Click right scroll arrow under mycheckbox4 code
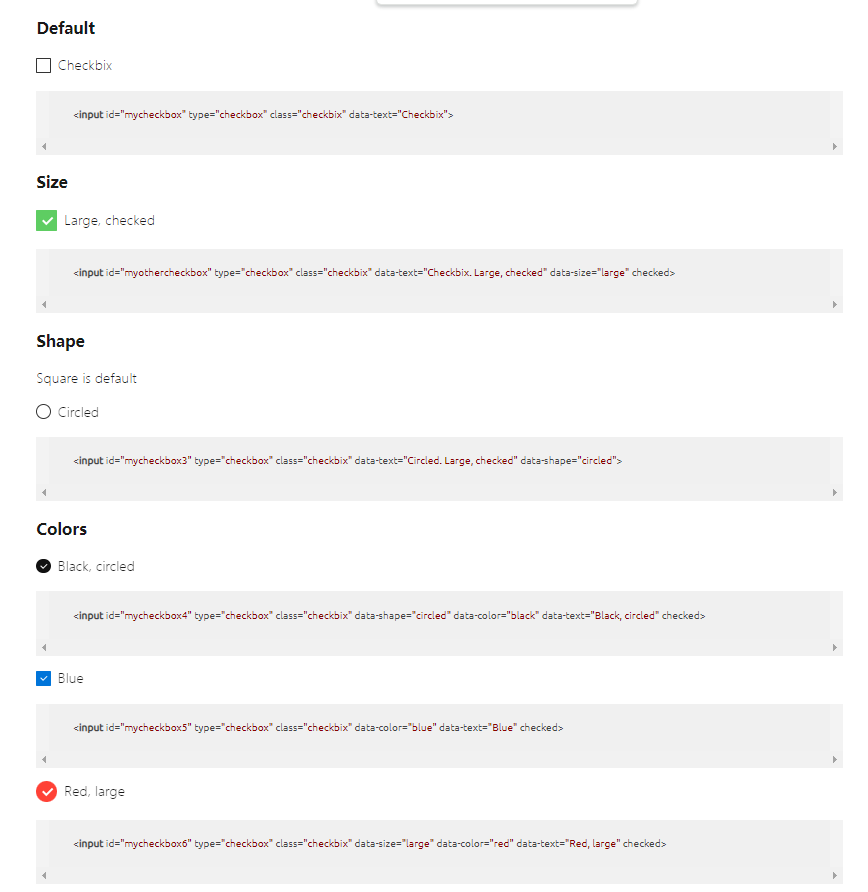Image resolution: width=868 pixels, height=892 pixels. [834, 647]
